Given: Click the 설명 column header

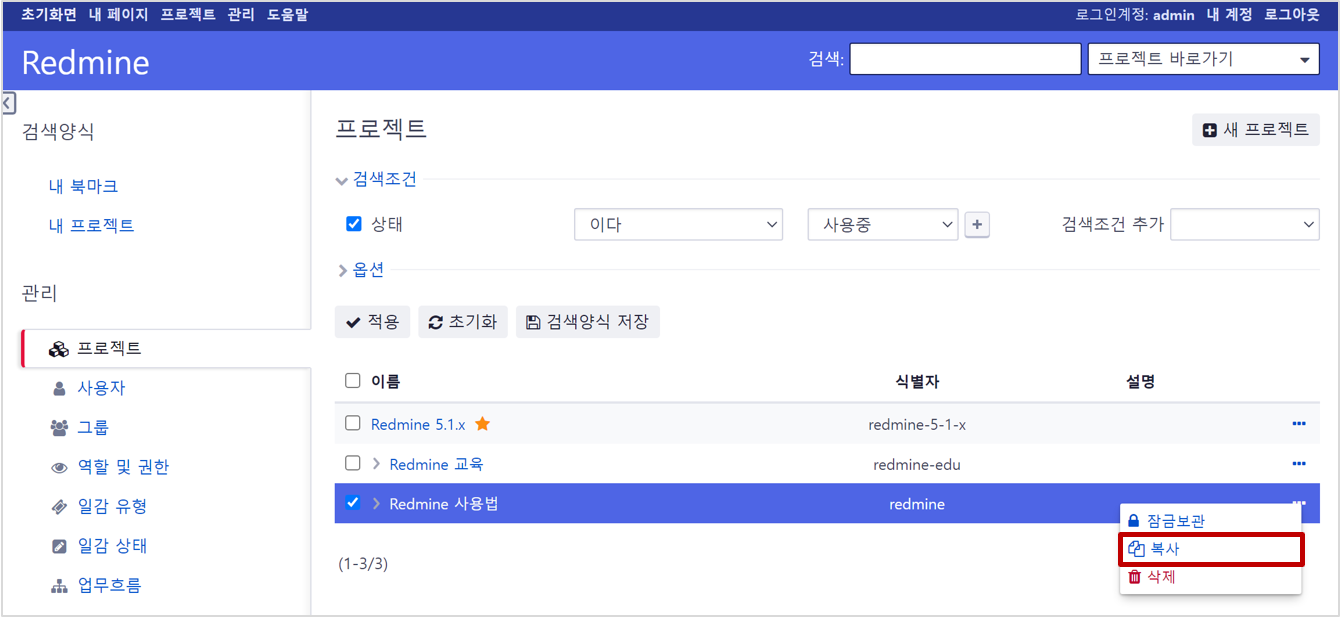Looking at the screenshot, I should pos(1141,381).
